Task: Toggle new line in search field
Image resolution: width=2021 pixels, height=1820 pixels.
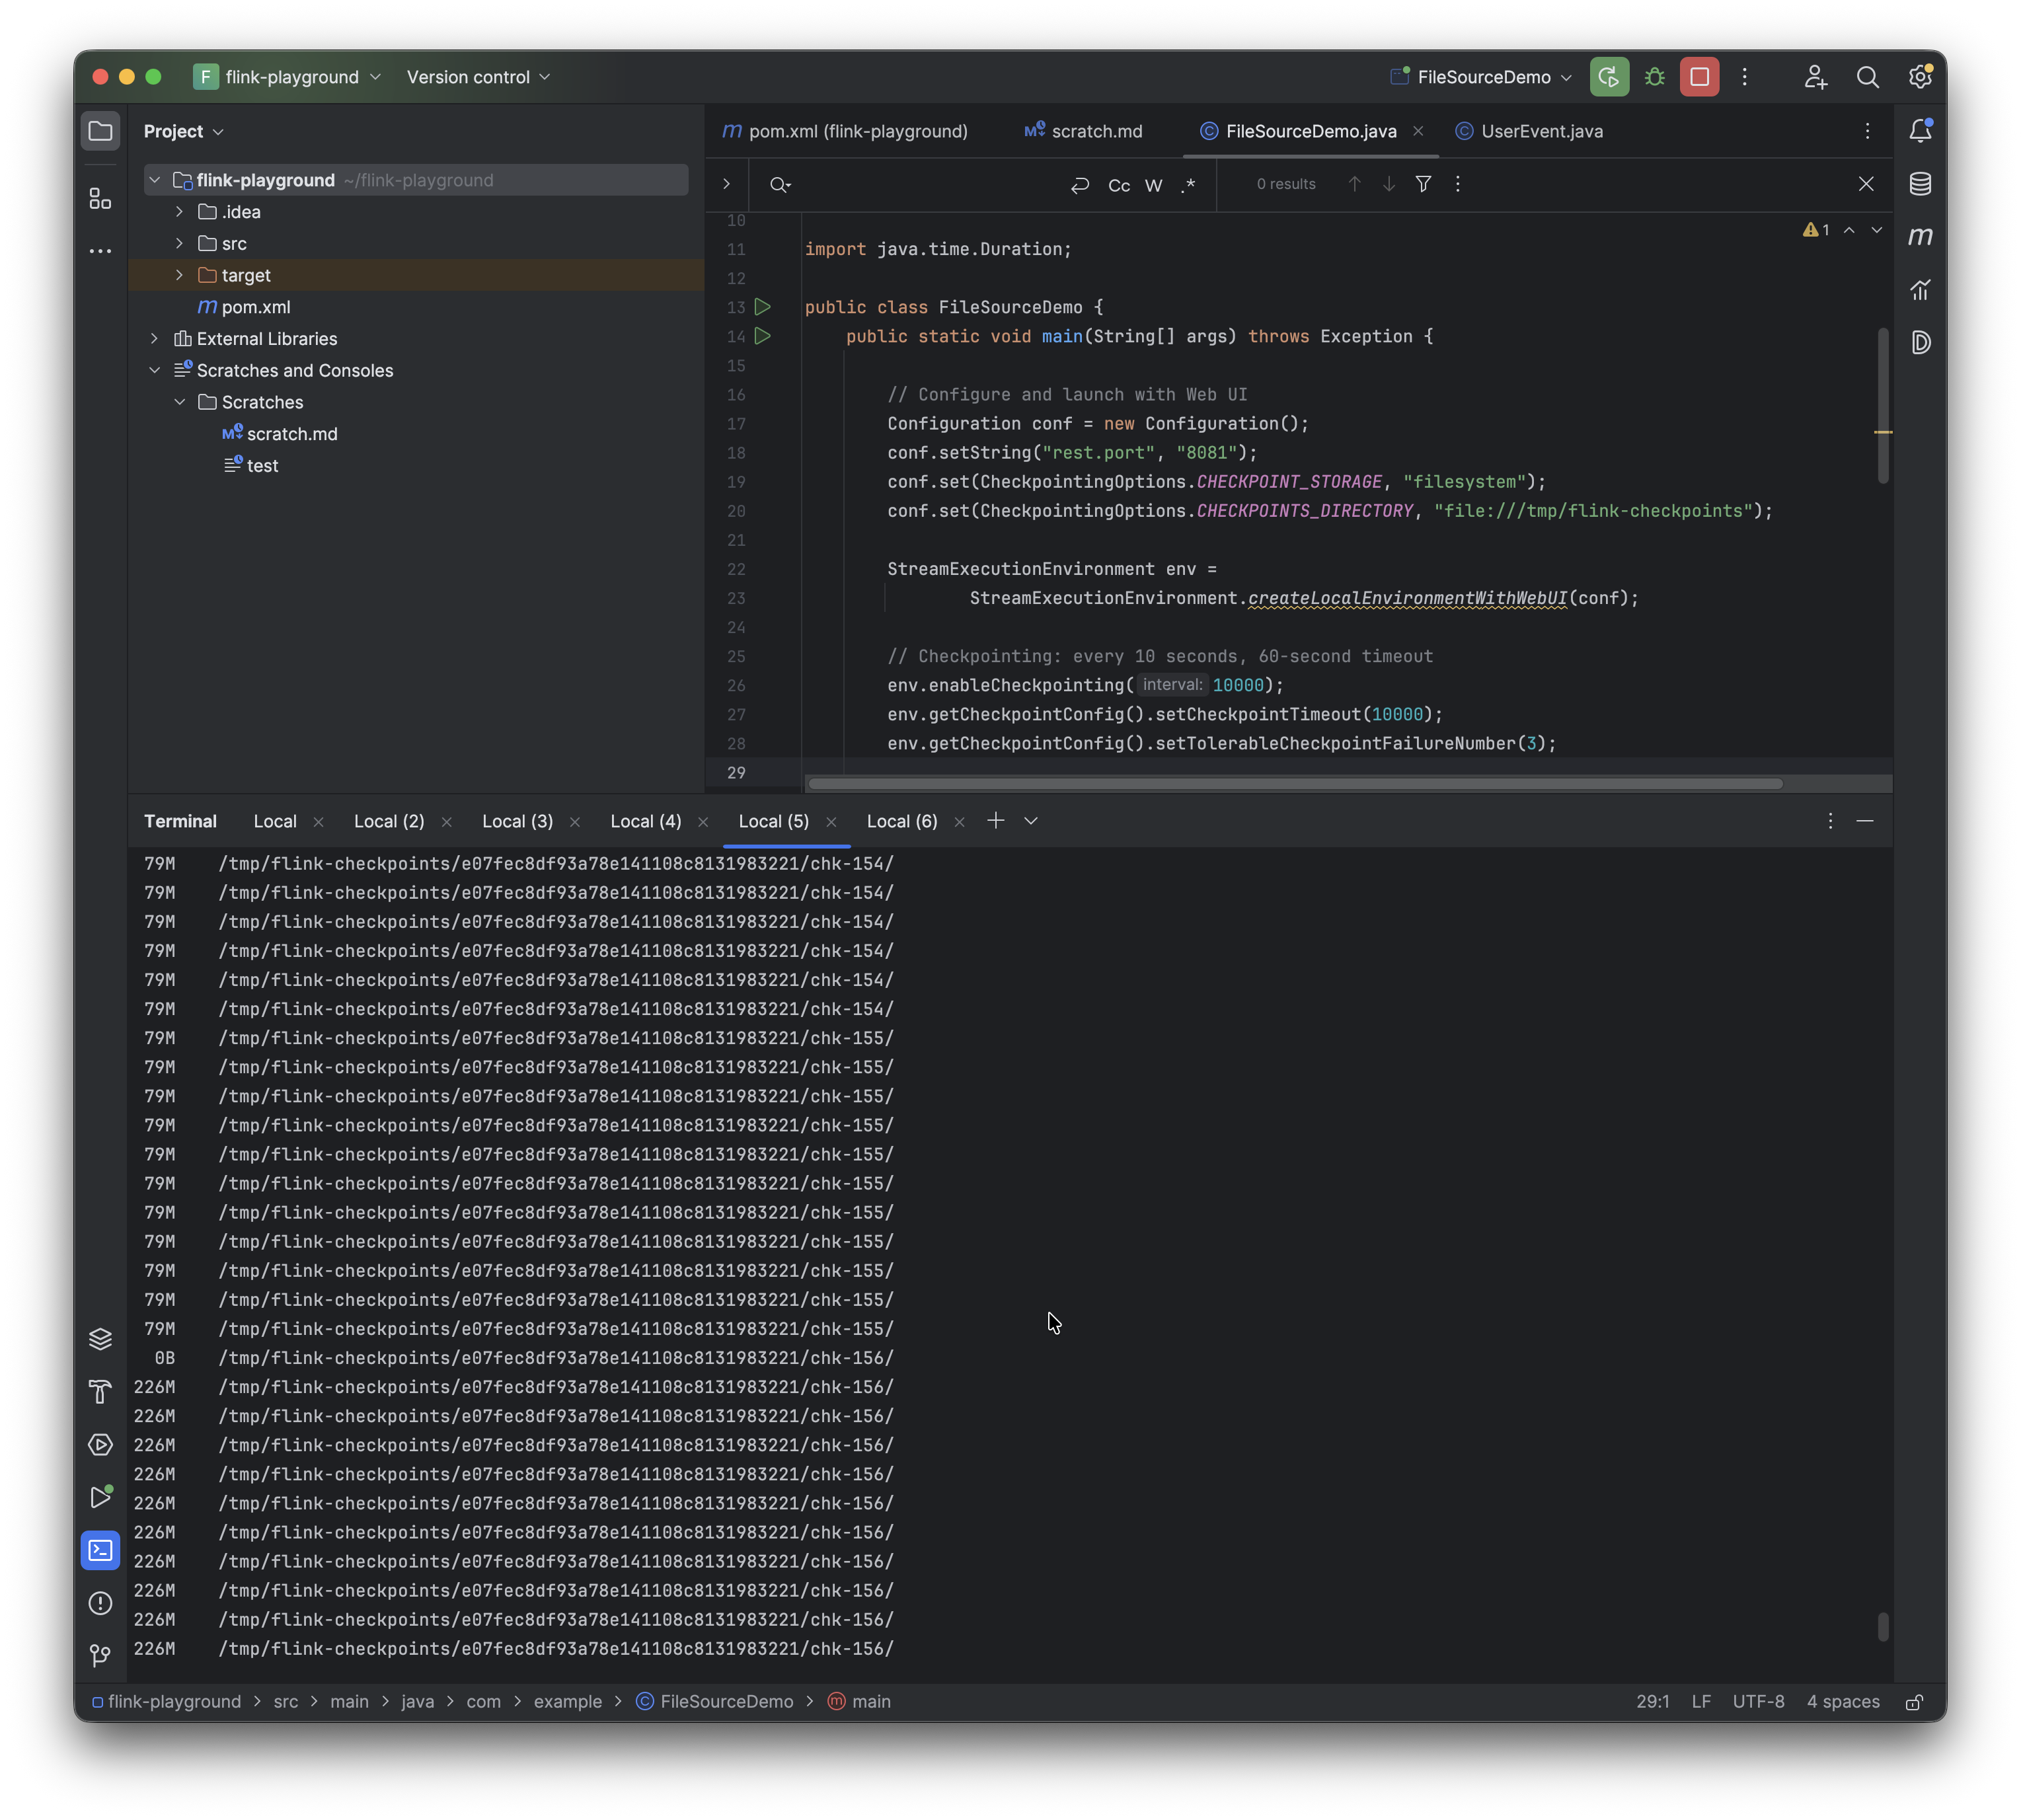Action: (1079, 185)
